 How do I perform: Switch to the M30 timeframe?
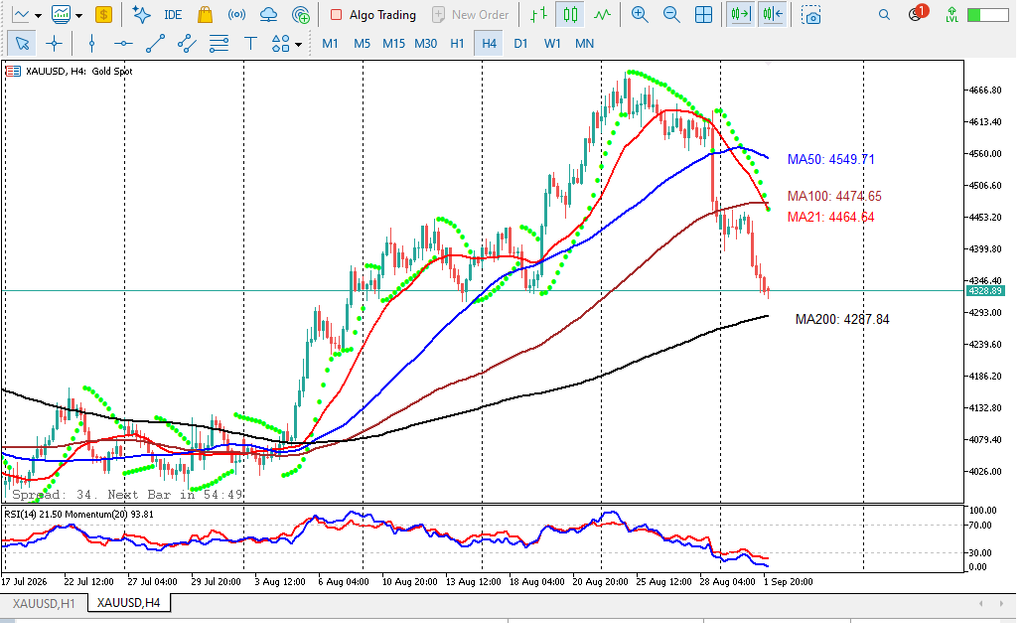coord(426,44)
